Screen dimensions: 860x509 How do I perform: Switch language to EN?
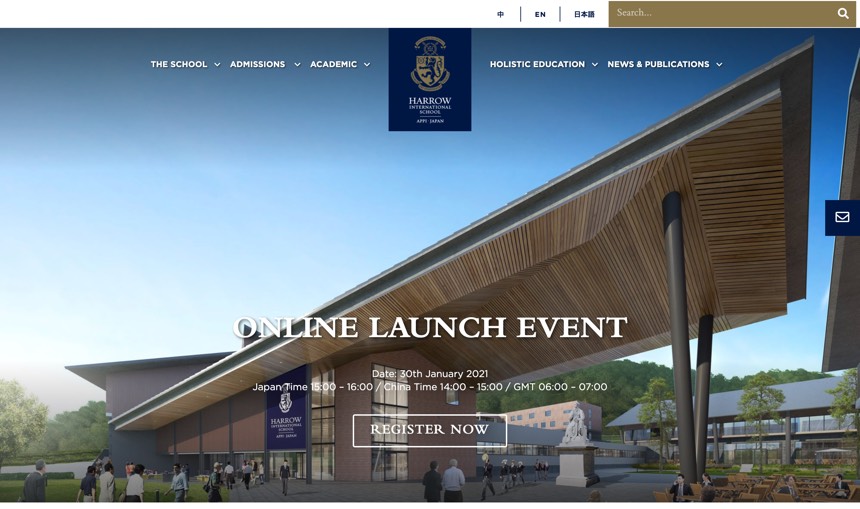tap(540, 14)
